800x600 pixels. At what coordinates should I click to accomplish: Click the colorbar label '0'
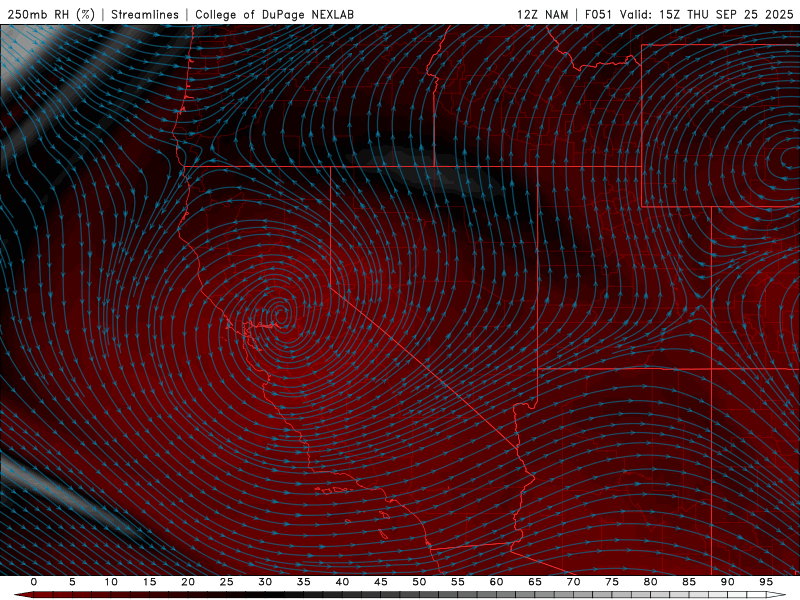34,582
